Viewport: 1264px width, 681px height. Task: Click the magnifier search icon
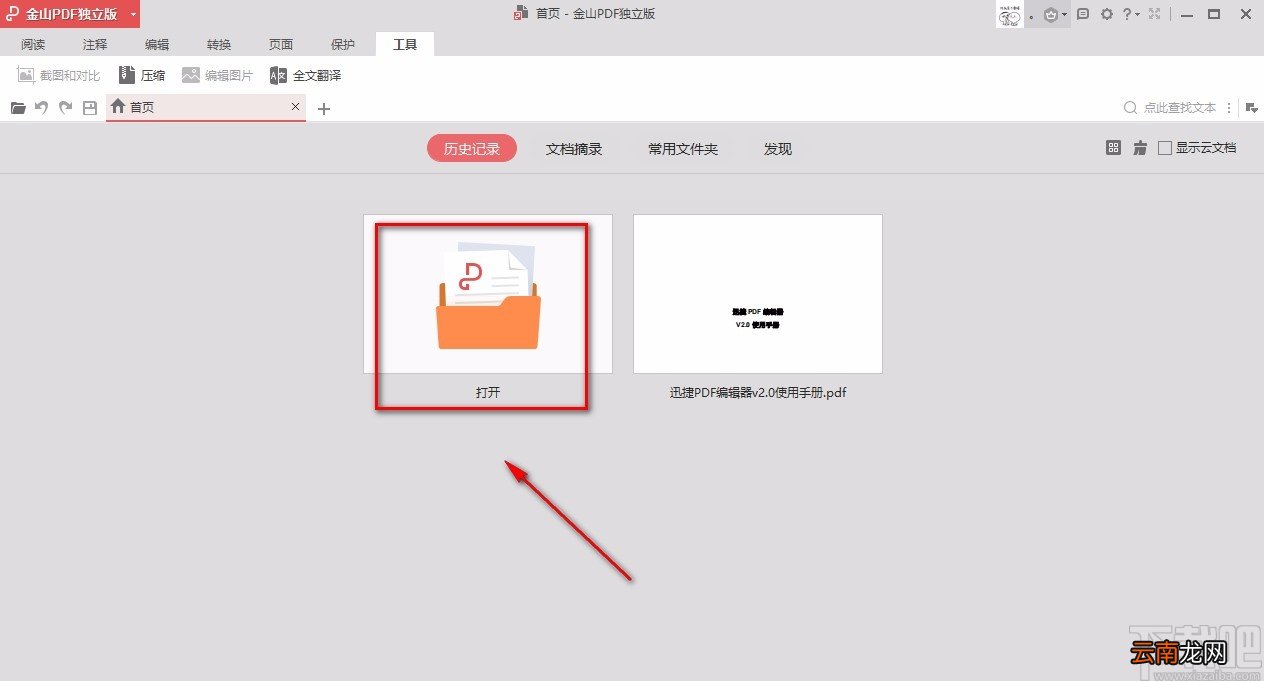(1131, 107)
